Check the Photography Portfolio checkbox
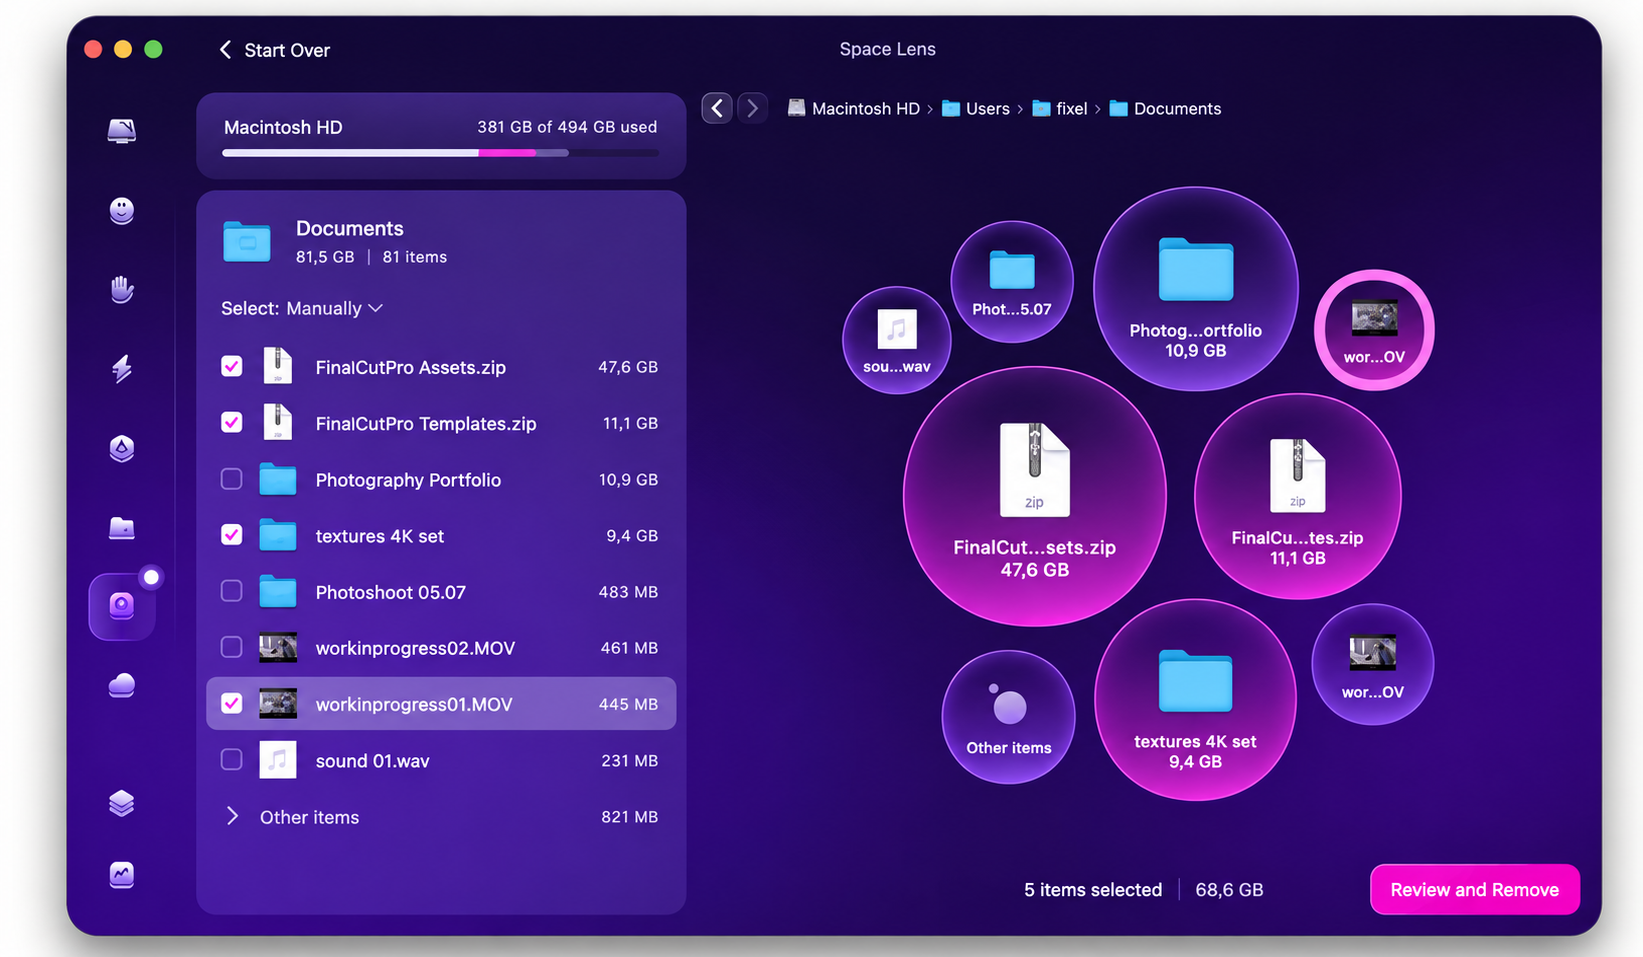The width and height of the screenshot is (1643, 957). 232,479
